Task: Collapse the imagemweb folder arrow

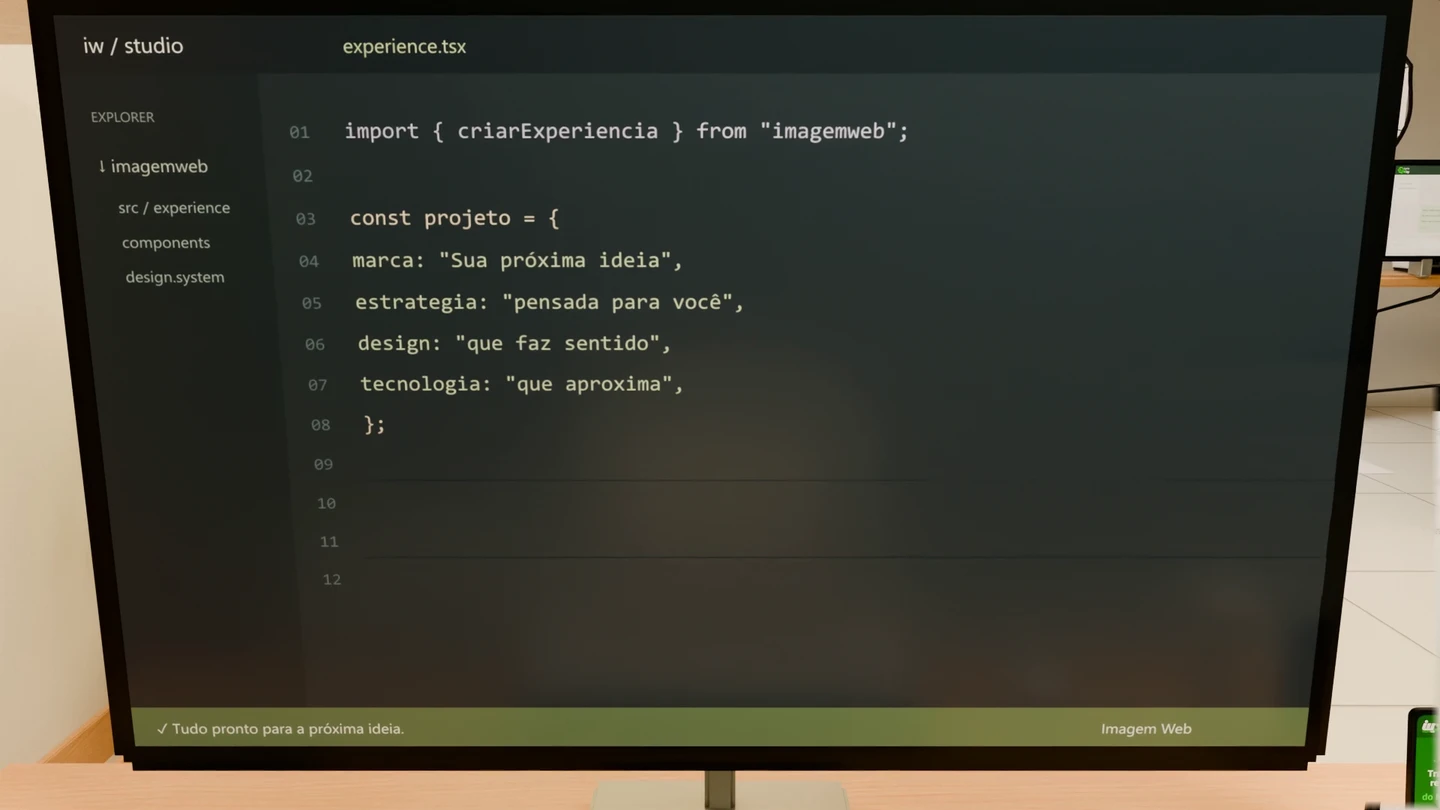Action: [102, 166]
